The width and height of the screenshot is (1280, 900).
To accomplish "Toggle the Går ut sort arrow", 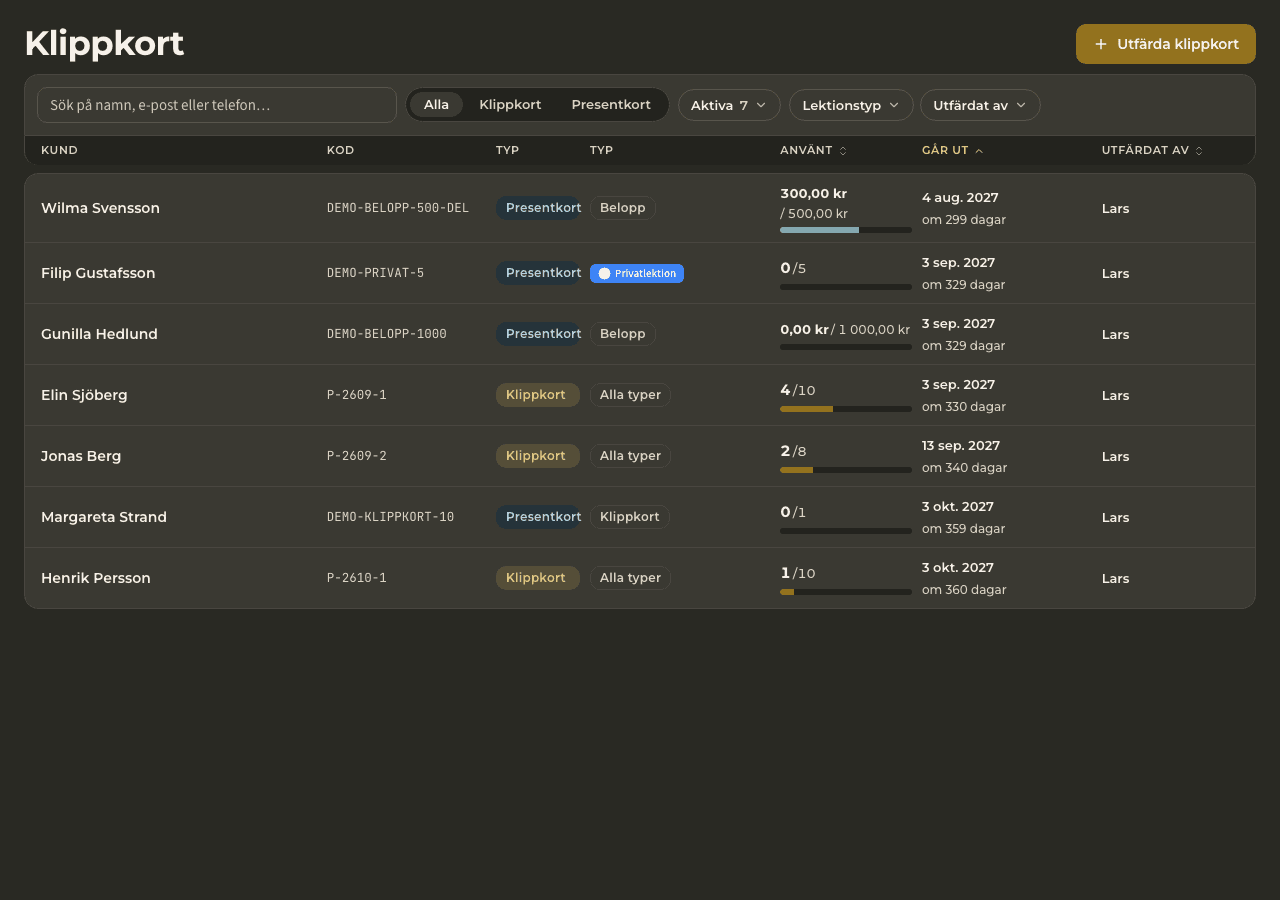I will click(x=979, y=151).
